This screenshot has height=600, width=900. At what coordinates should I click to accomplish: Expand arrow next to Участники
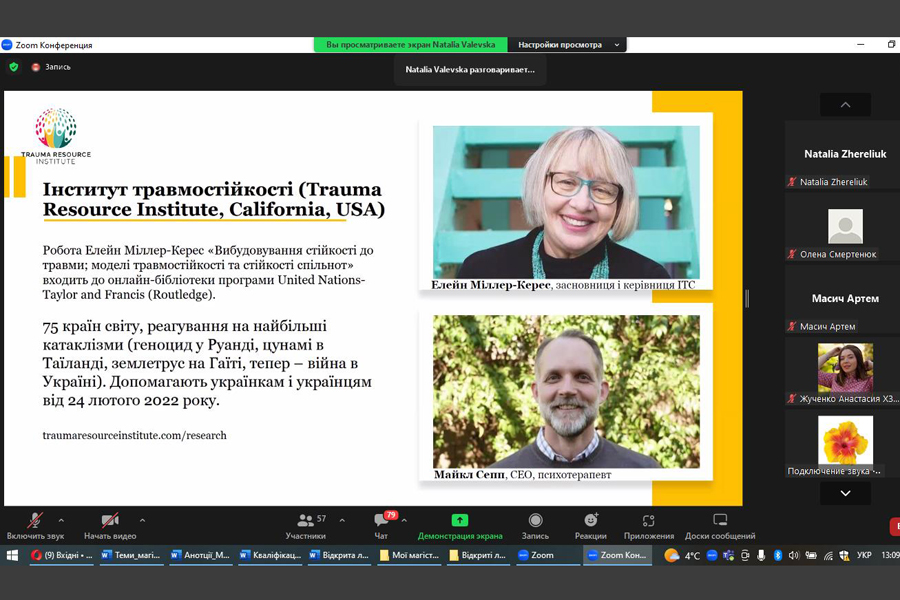pyautogui.click(x=342, y=520)
